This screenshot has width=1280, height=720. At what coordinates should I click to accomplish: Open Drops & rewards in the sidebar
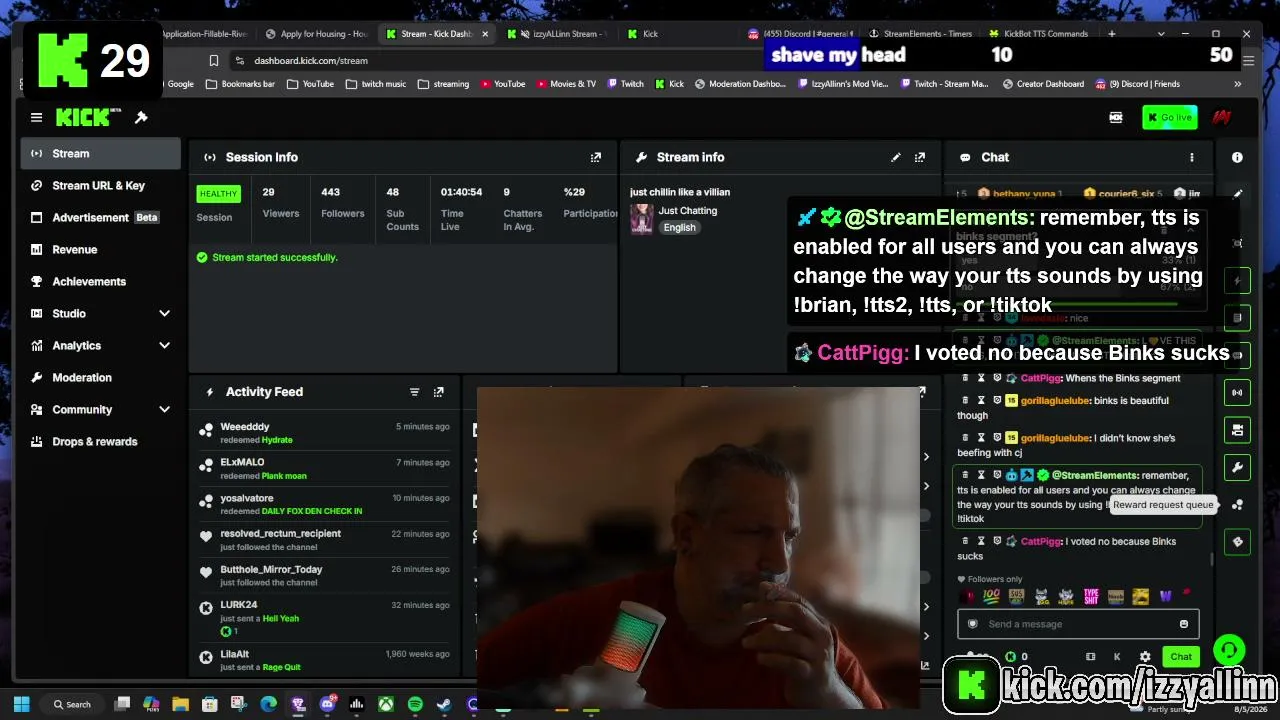tap(100, 441)
